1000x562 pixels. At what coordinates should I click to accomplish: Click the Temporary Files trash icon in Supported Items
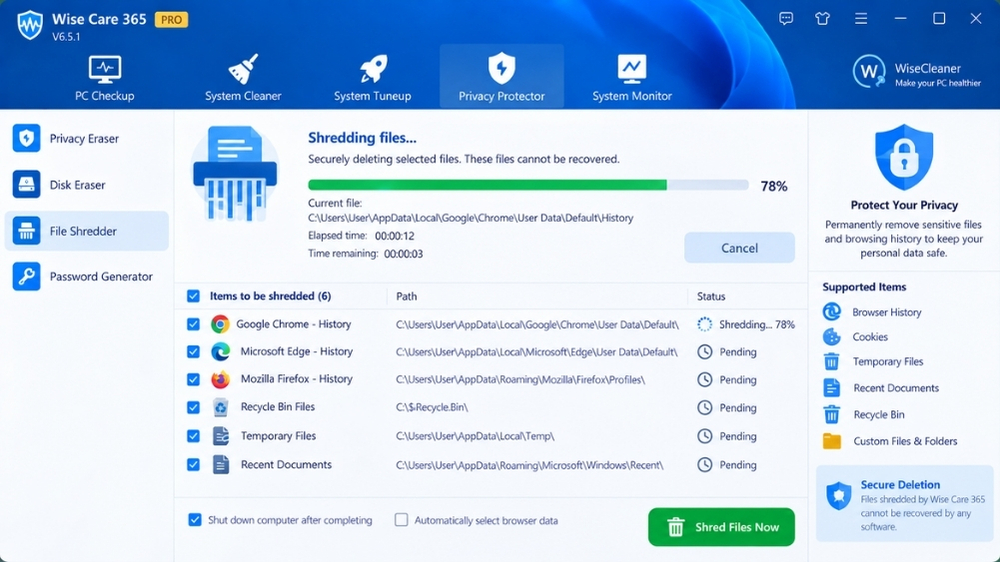(832, 362)
